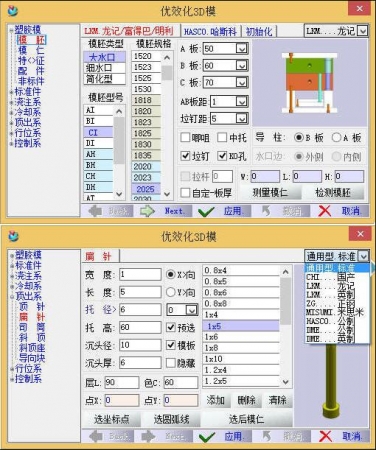Check the 自定-板厚 checkbox
Image resolution: width=376 pixels, height=450 pixels.
tap(185, 192)
